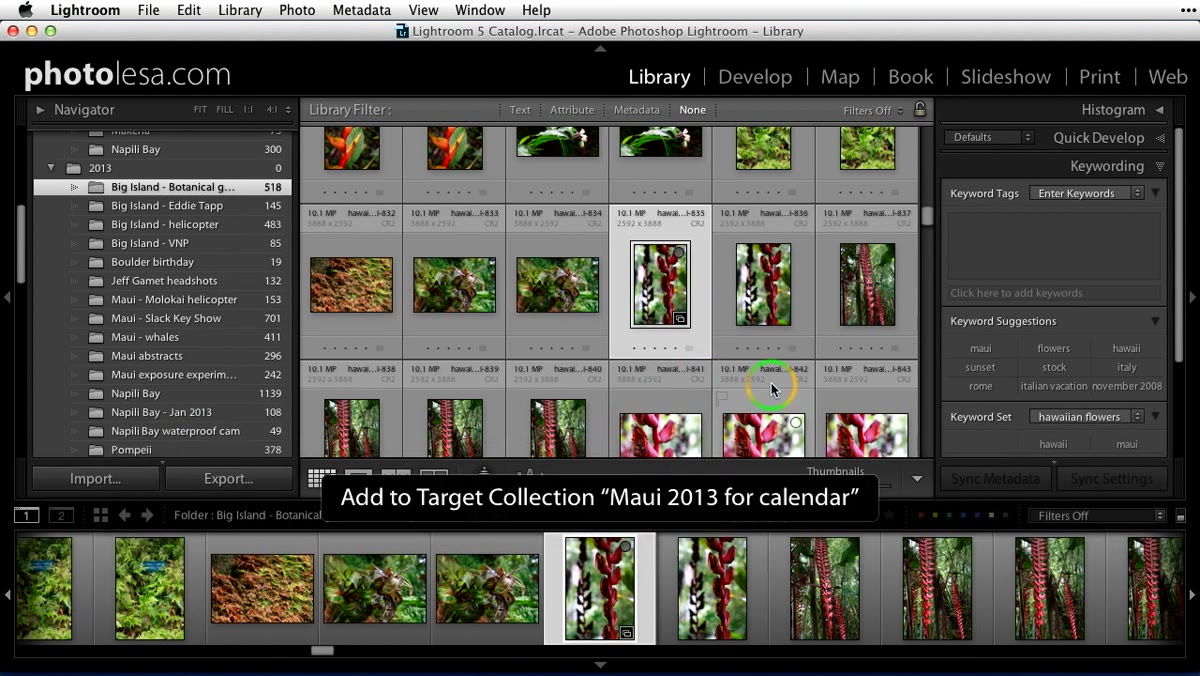Click collection badge on selected filmstrip photo
Image resolution: width=1200 pixels, height=676 pixels.
(x=626, y=632)
